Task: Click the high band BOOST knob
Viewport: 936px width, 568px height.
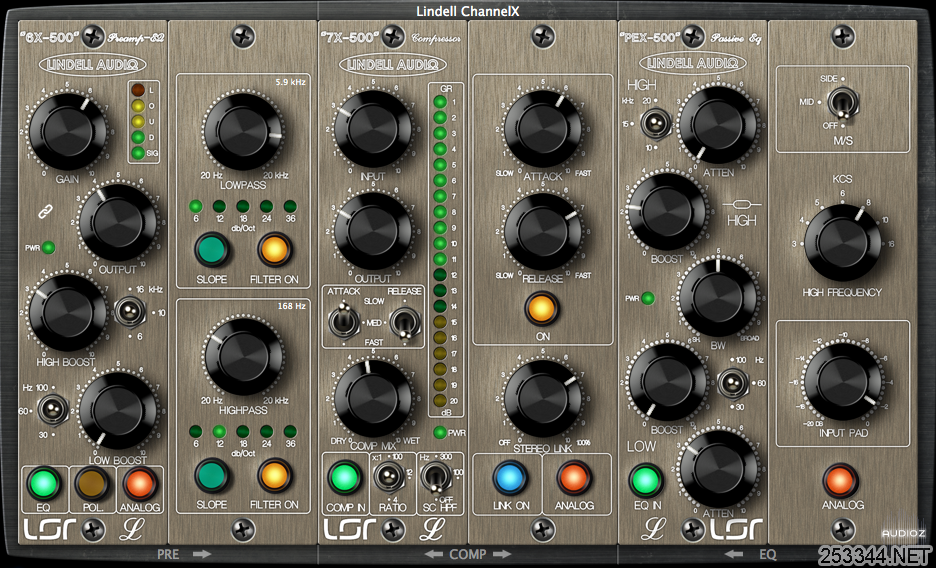Action: (x=667, y=211)
